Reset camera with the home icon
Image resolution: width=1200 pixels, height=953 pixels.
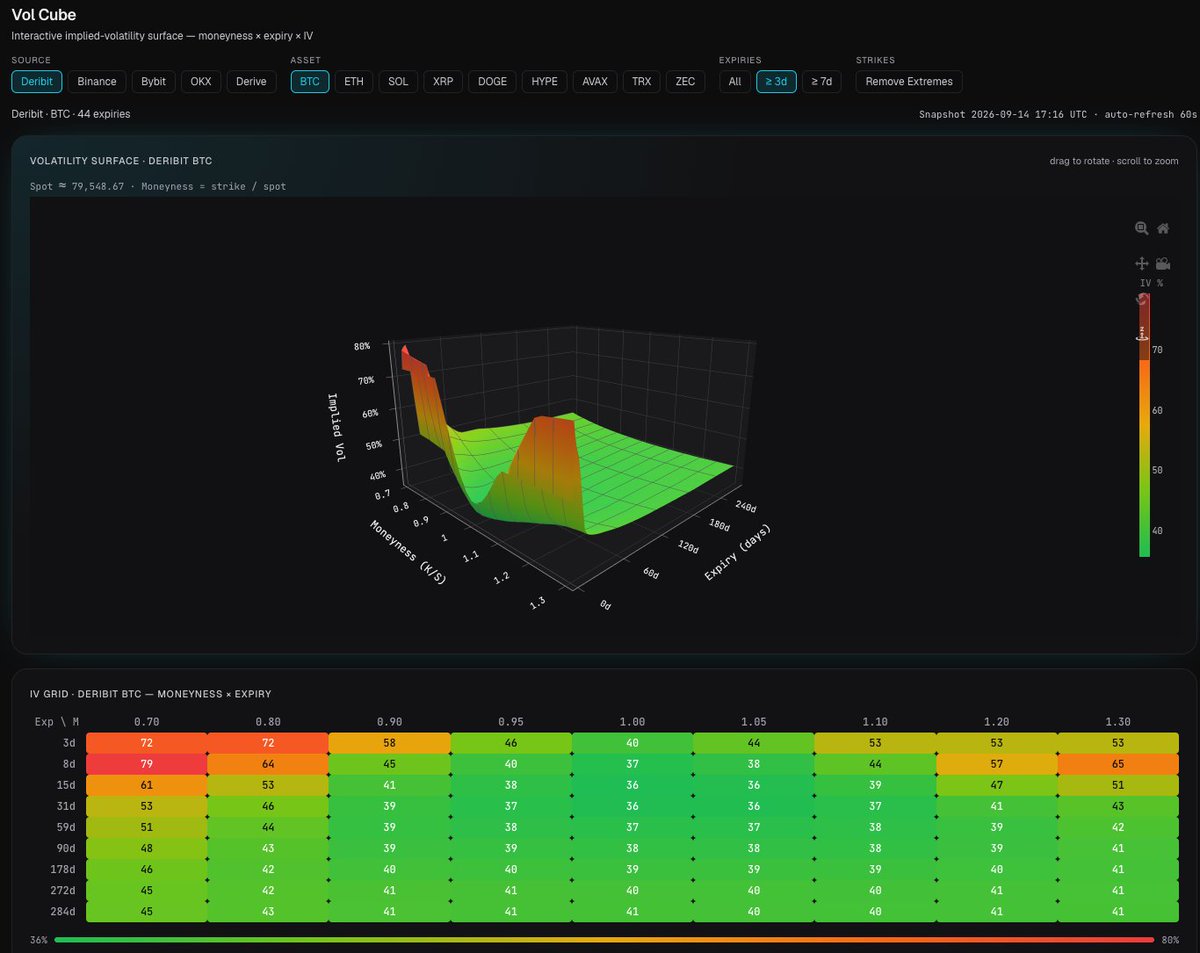(1163, 228)
